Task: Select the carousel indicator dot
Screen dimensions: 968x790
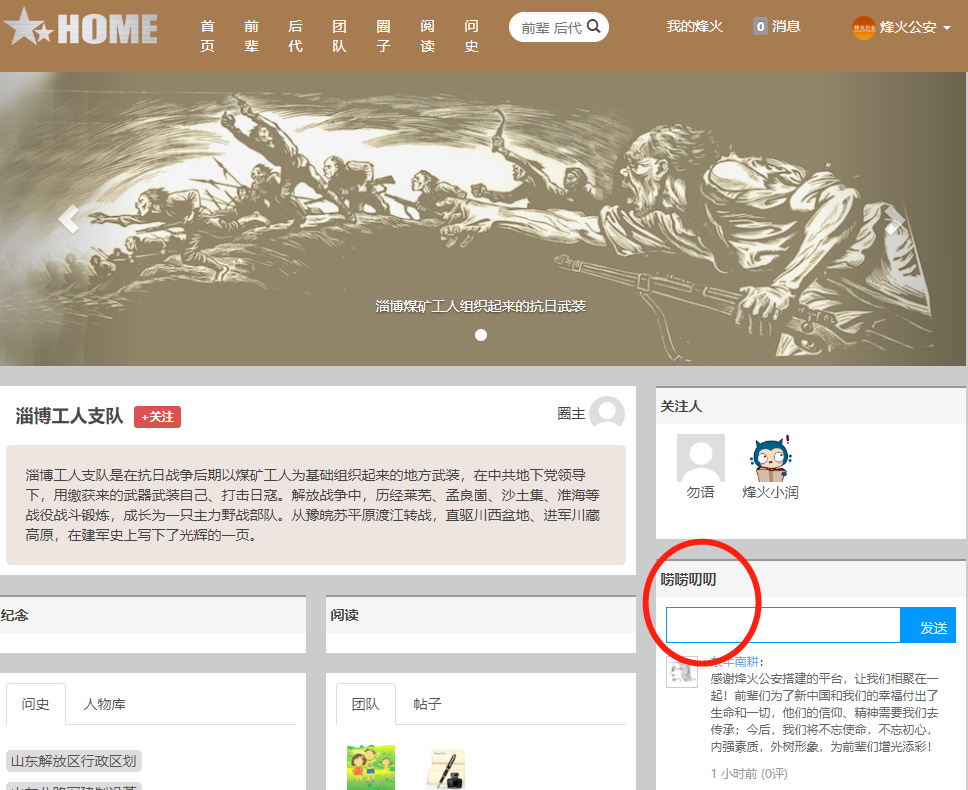Action: [481, 335]
